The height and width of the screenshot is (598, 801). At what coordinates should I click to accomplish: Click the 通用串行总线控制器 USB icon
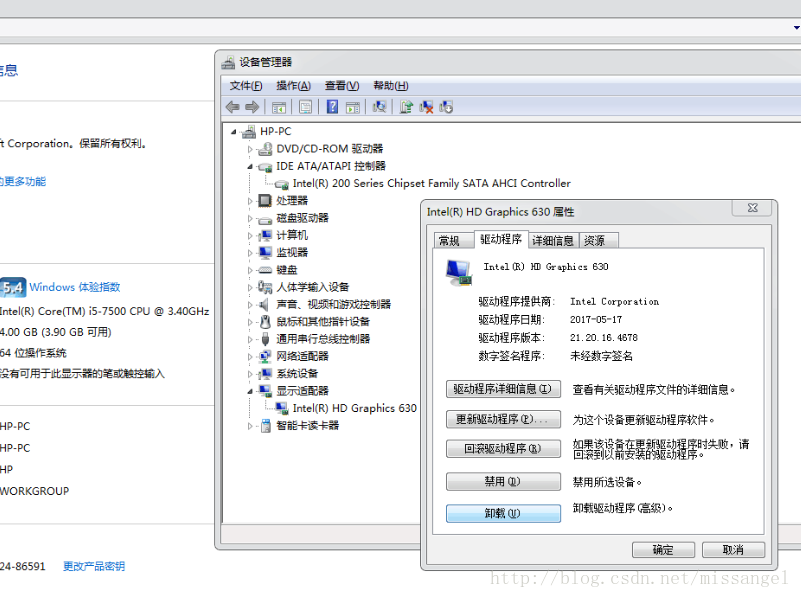tap(265, 339)
